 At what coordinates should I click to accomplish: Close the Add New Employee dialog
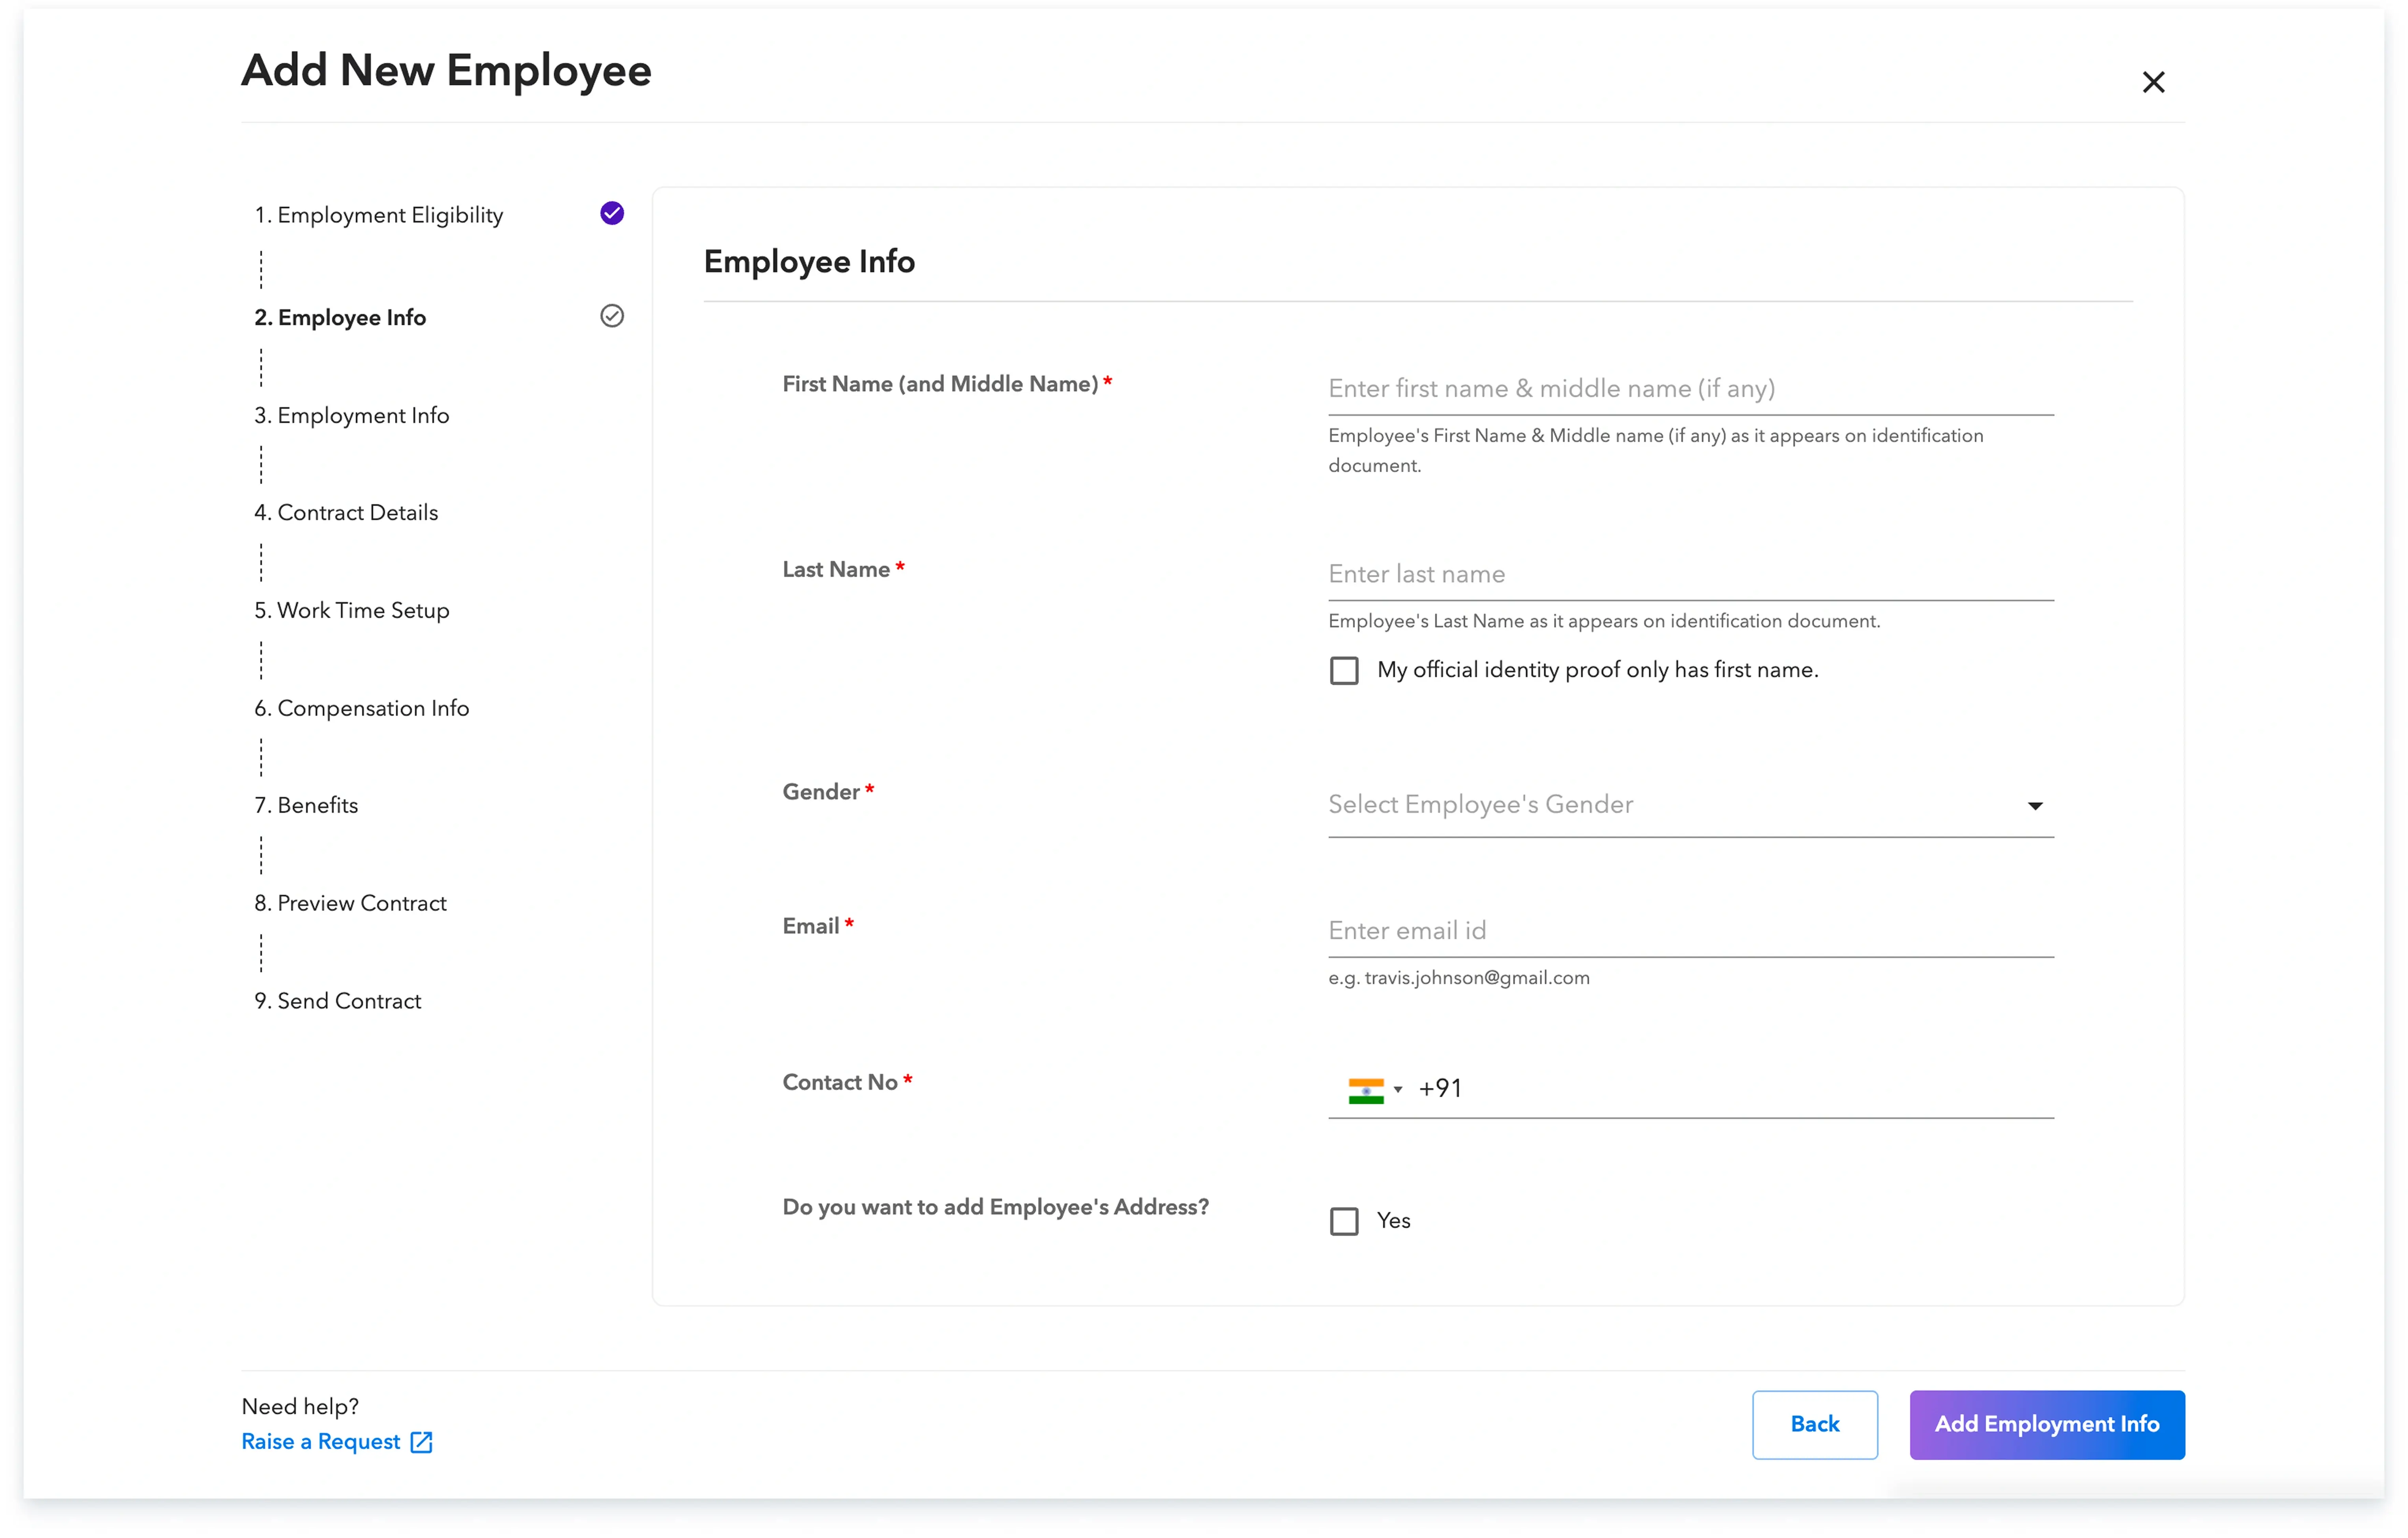[x=2154, y=81]
